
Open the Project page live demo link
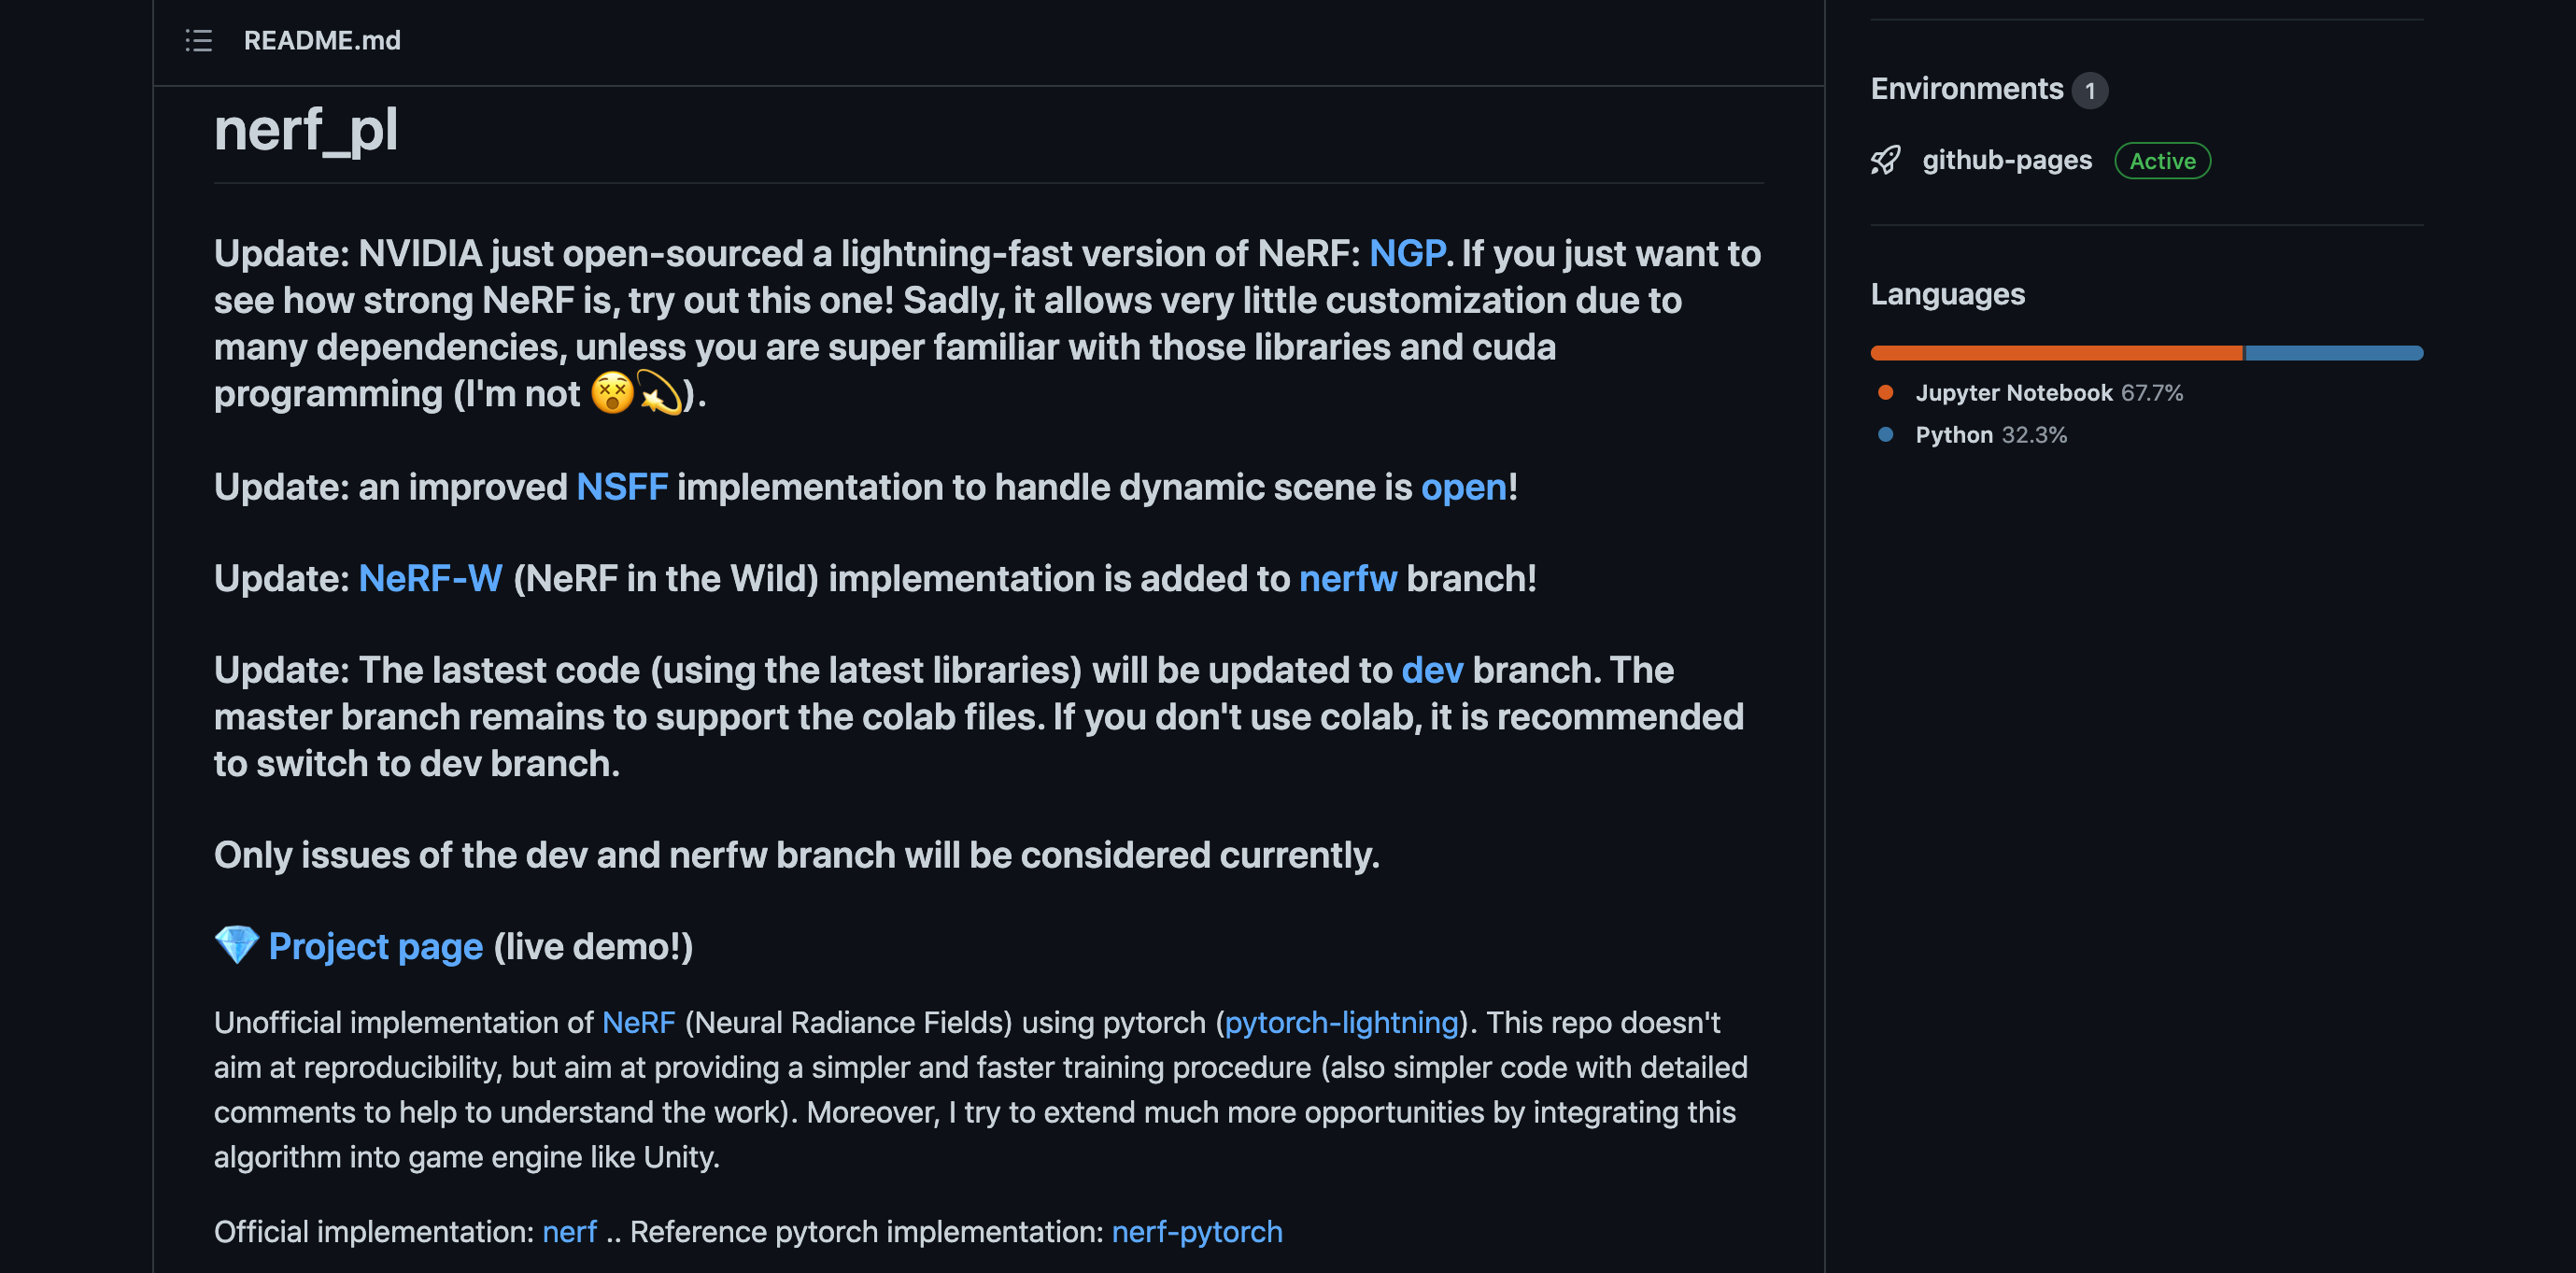(376, 946)
